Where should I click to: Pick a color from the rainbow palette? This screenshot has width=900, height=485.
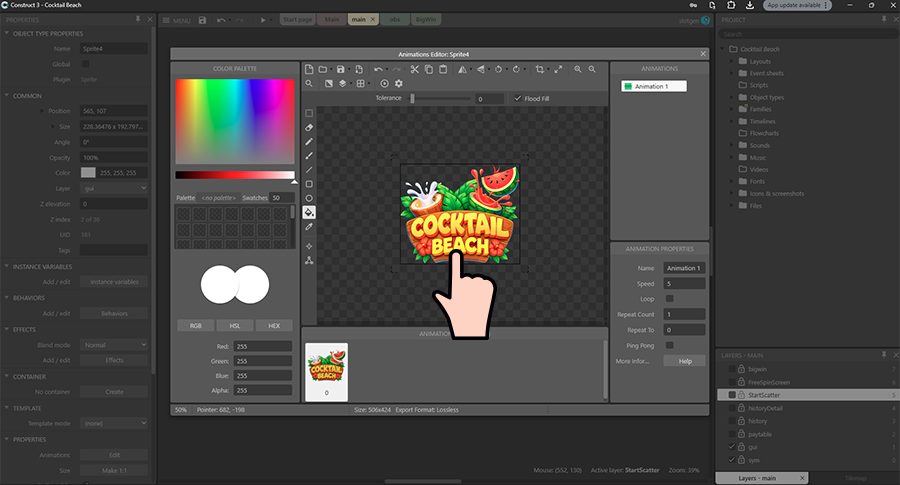pos(235,122)
